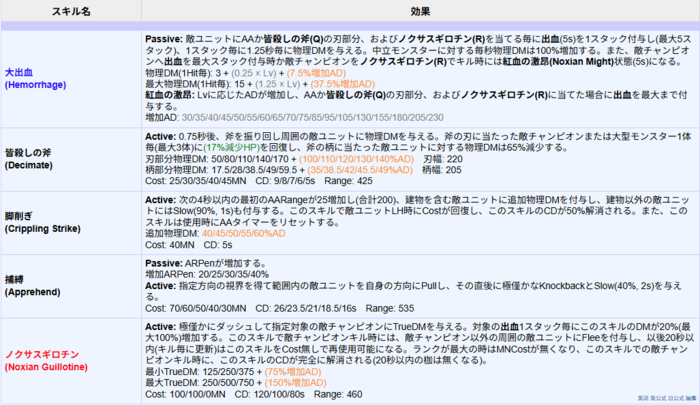Click the Passive: label in Apprehend row
This screenshot has width=700, height=405.
(164, 263)
